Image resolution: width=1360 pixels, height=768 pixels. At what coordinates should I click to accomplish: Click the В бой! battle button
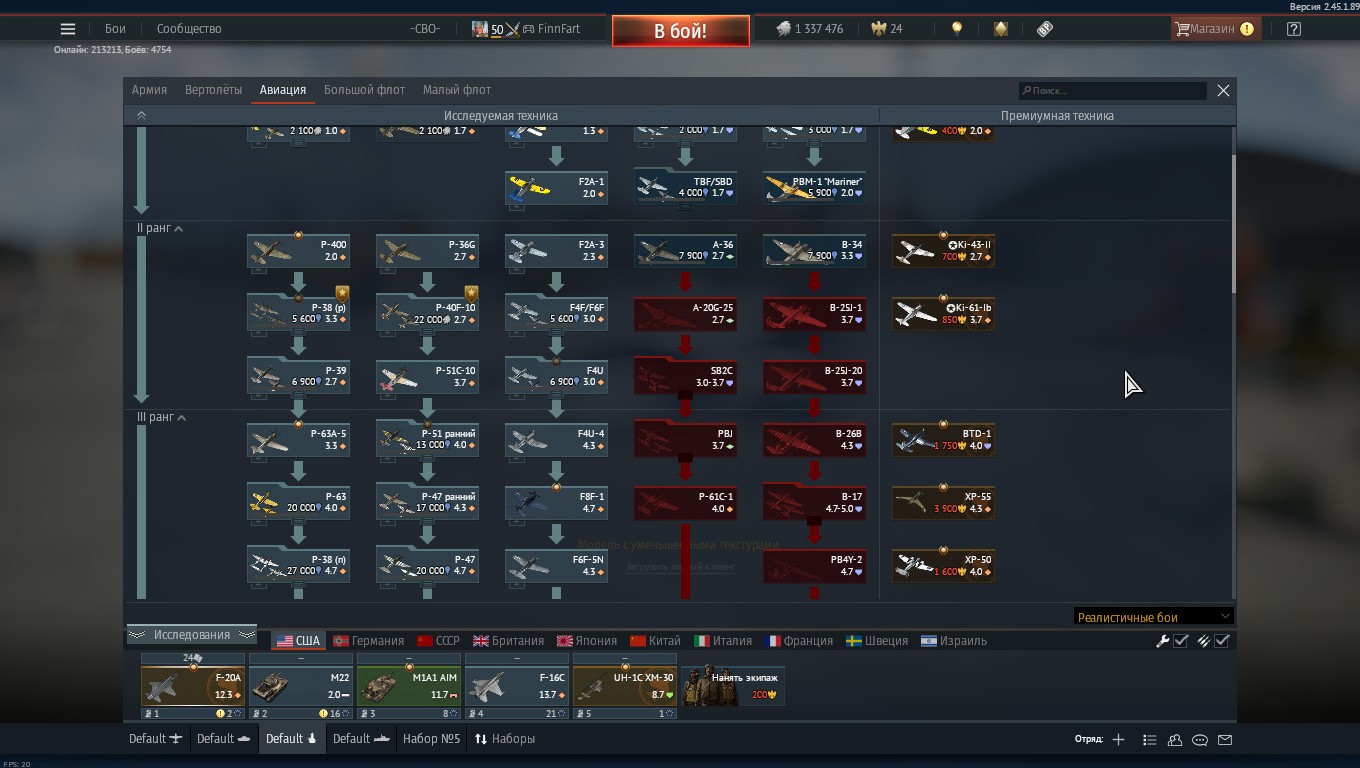point(681,31)
